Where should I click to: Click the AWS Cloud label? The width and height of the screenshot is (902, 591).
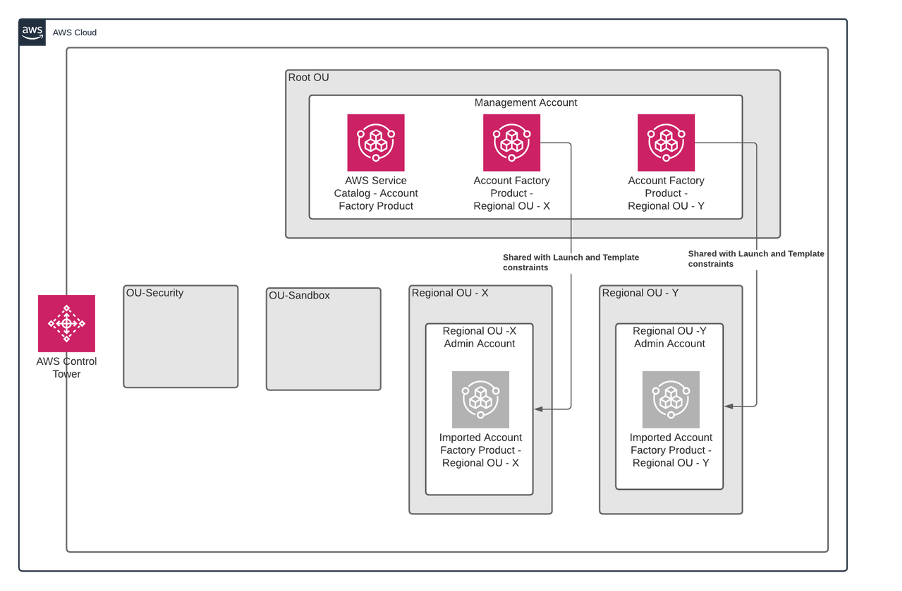75,32
